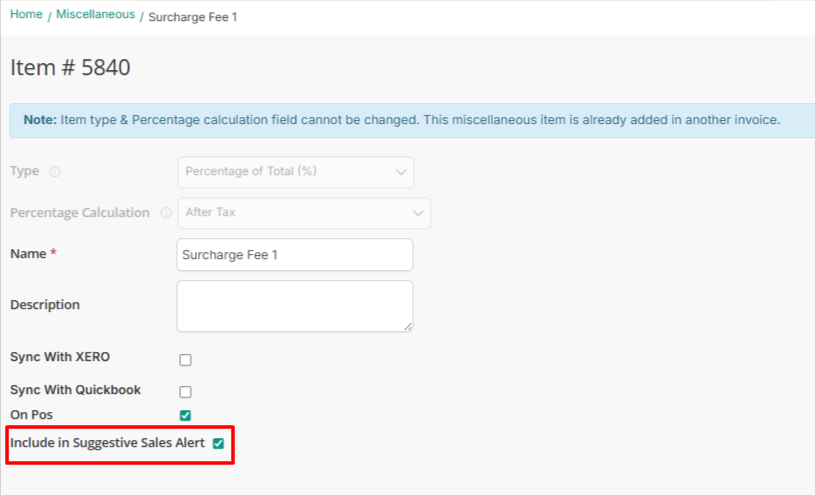Click the Item # 5840 heading
This screenshot has height=495, width=815.
click(x=70, y=68)
